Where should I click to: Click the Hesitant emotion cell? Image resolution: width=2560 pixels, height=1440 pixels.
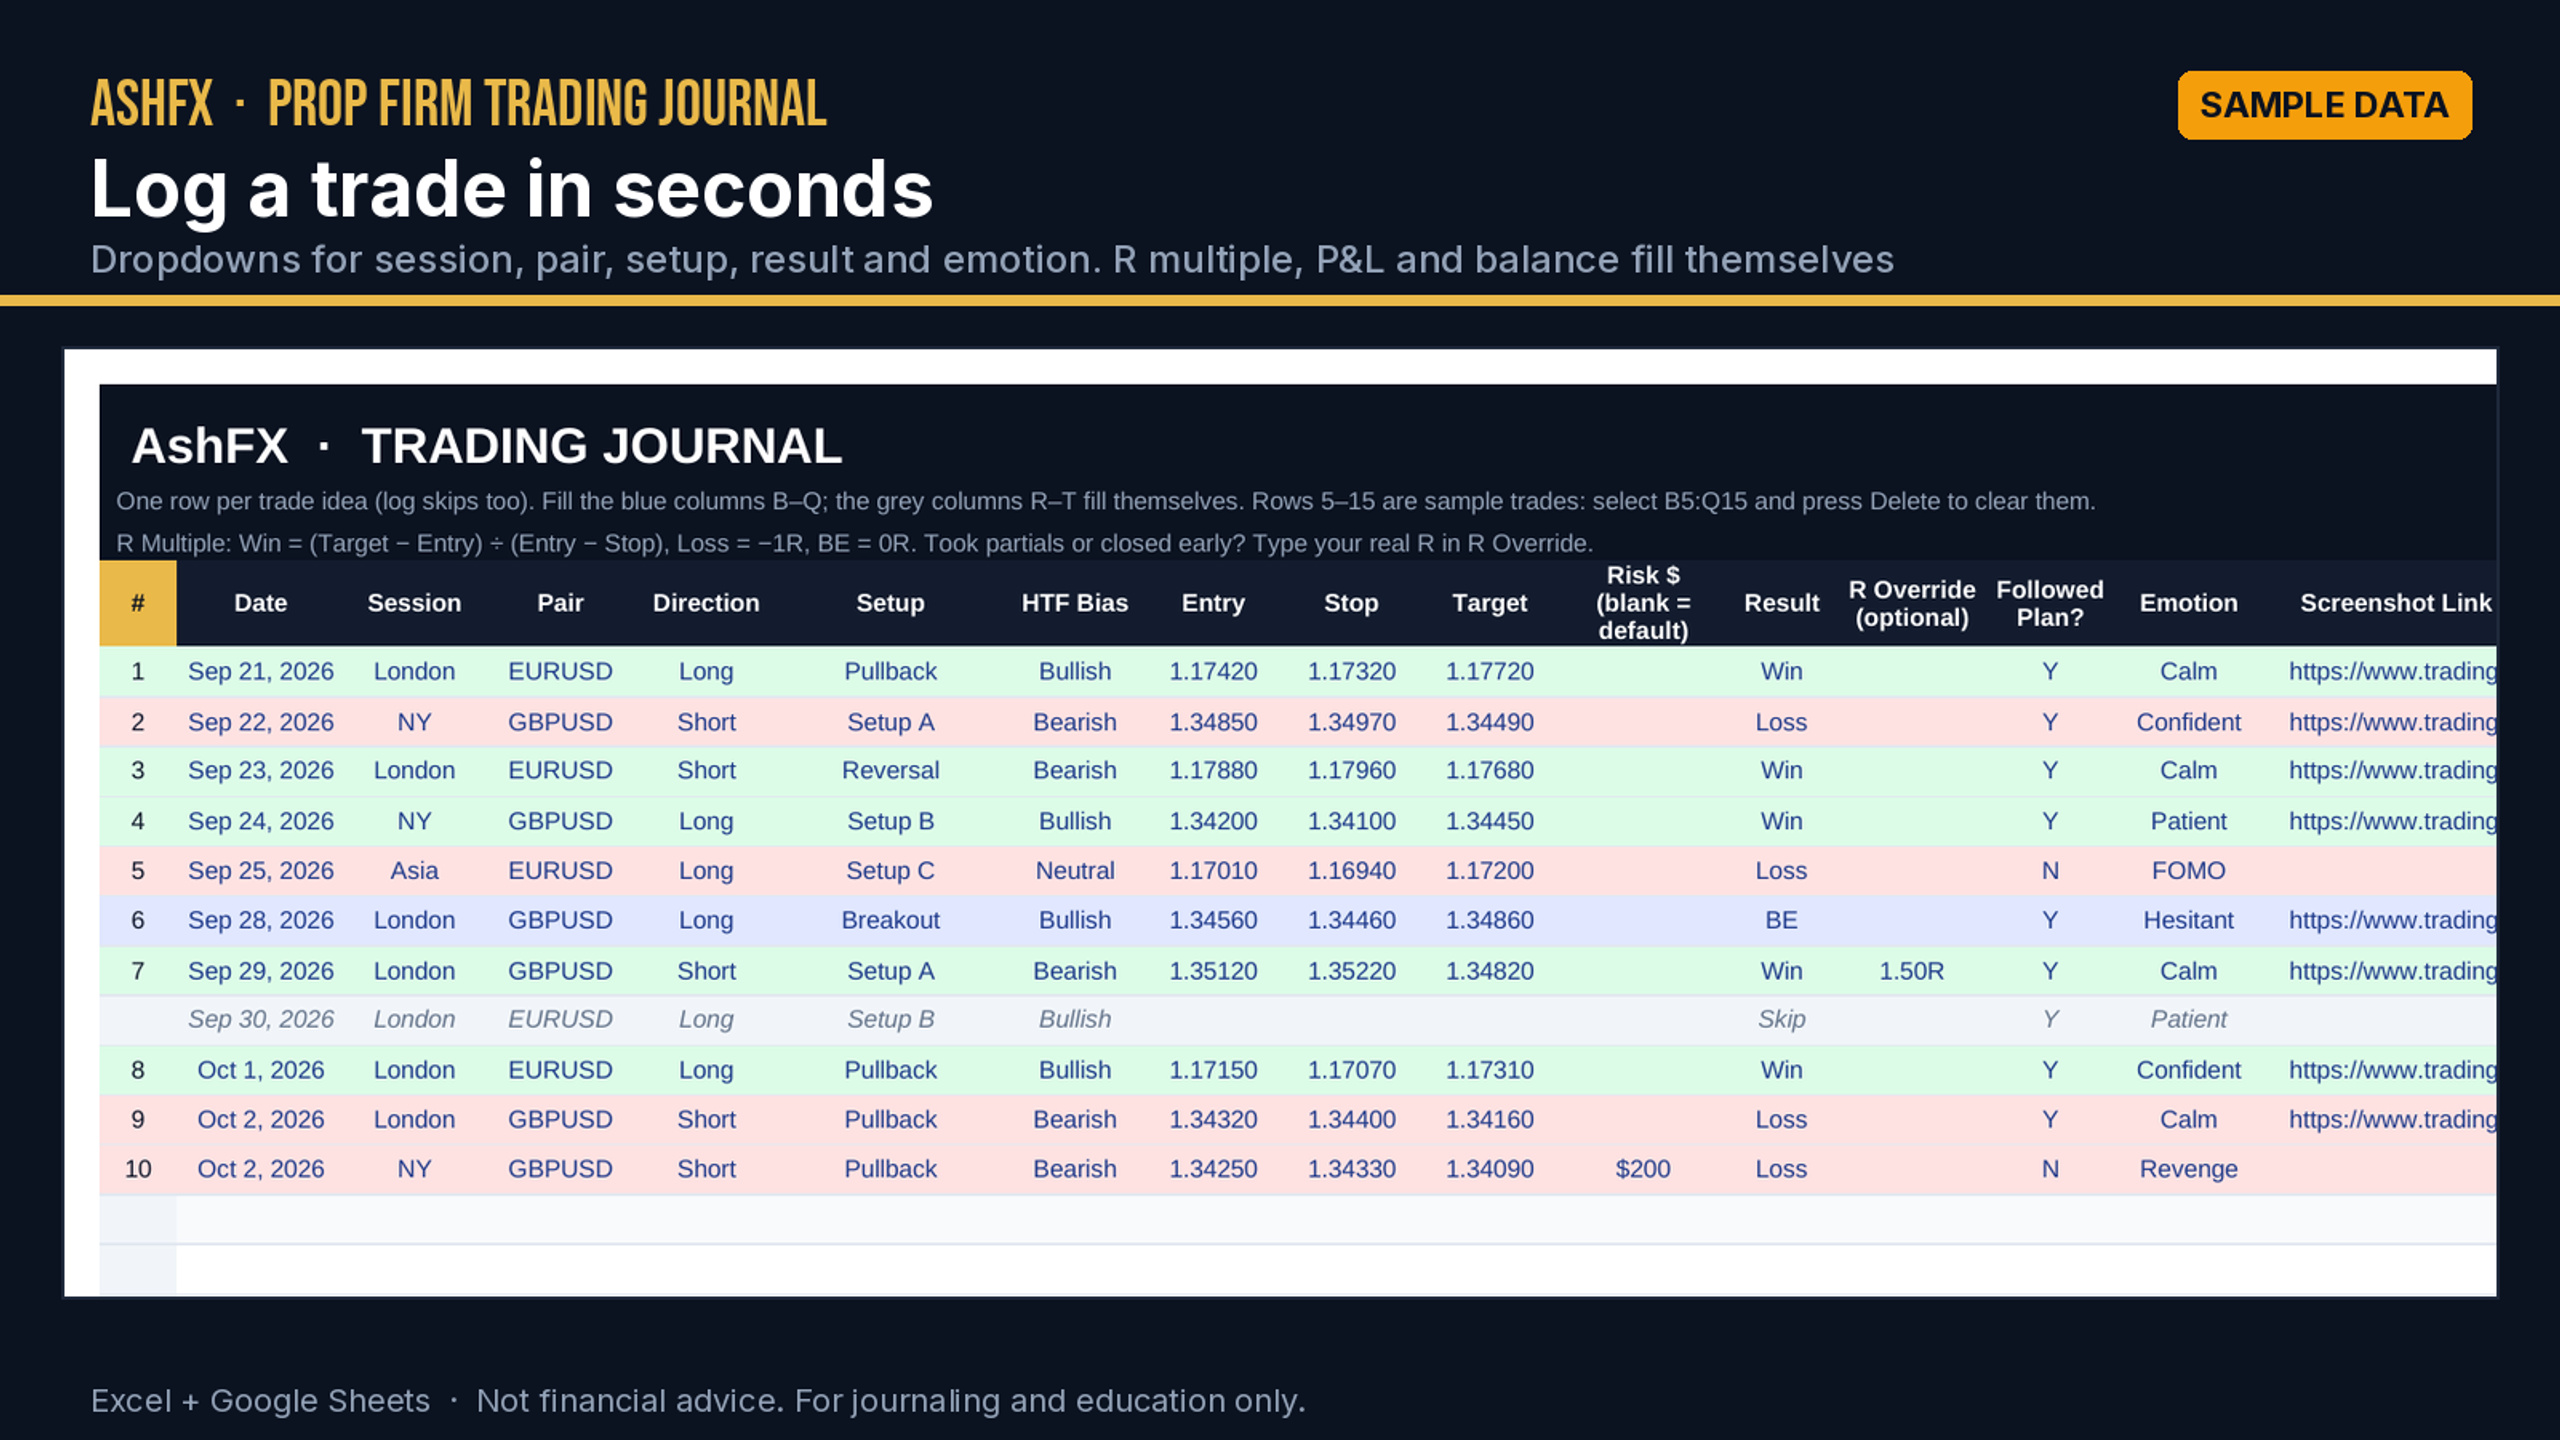click(x=2188, y=920)
